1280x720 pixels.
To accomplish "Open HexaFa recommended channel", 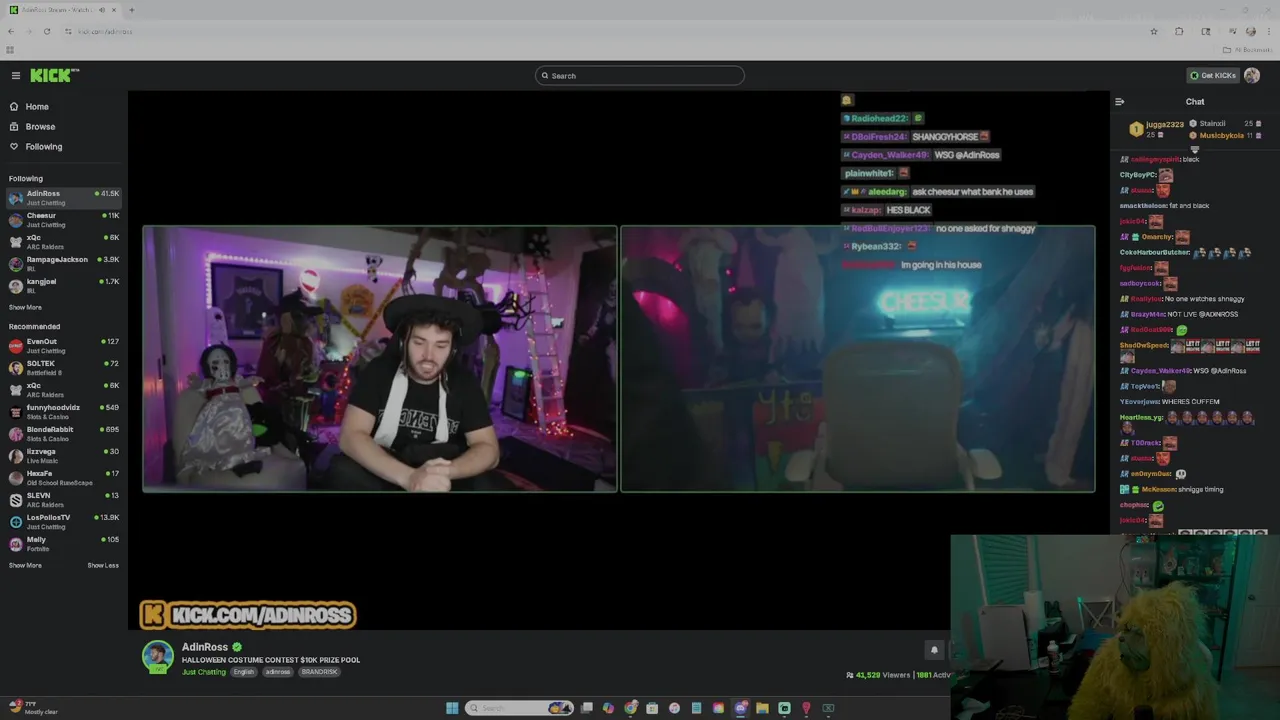I will pyautogui.click(x=64, y=478).
